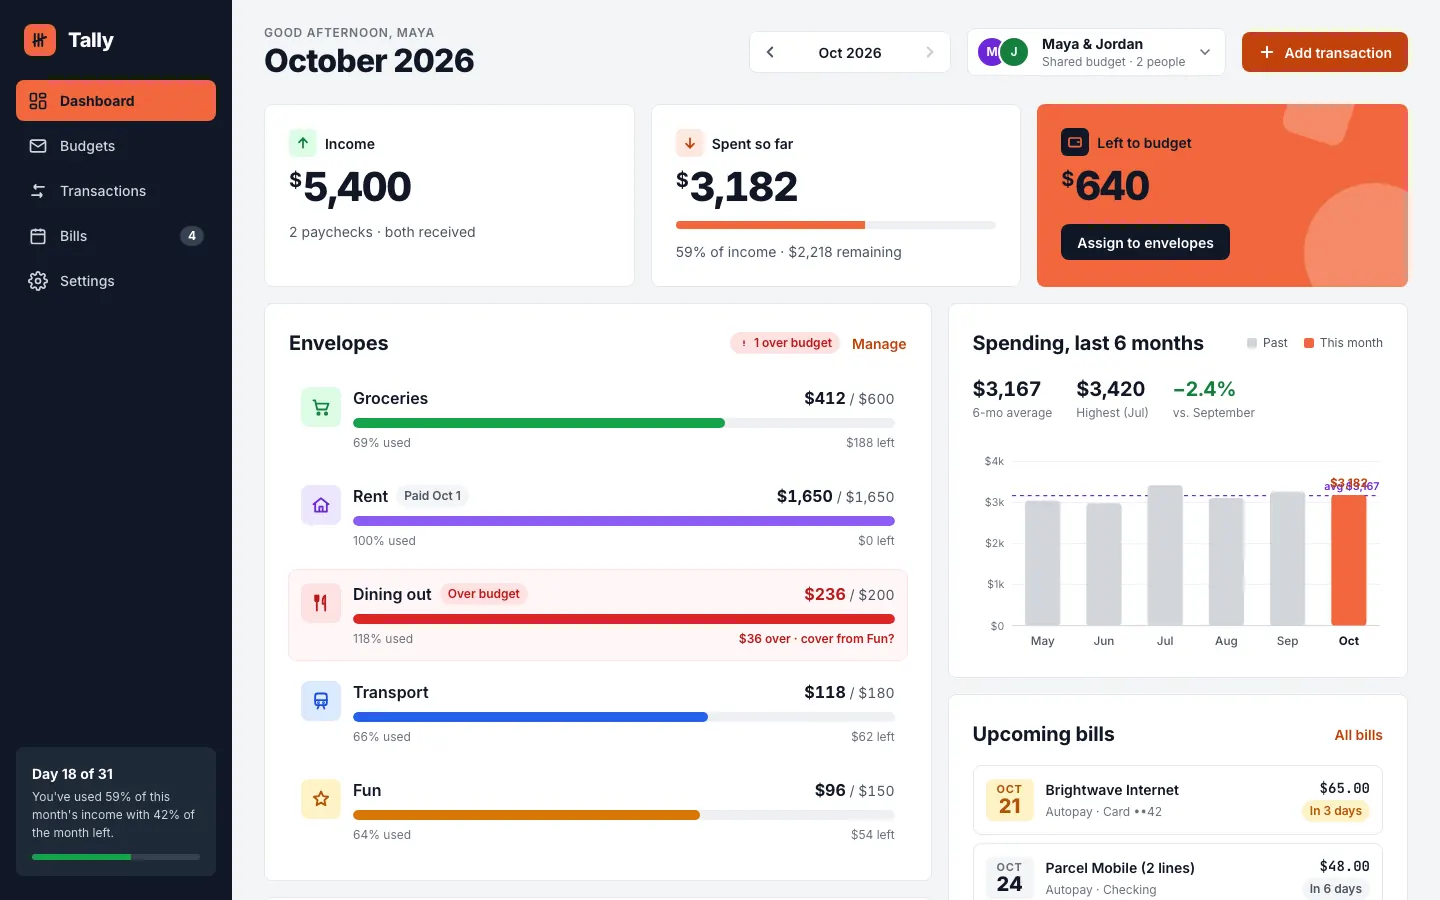This screenshot has height=900, width=1440.
Task: Open the Parcel Mobile (2 lines) bill
Action: pyautogui.click(x=1178, y=872)
